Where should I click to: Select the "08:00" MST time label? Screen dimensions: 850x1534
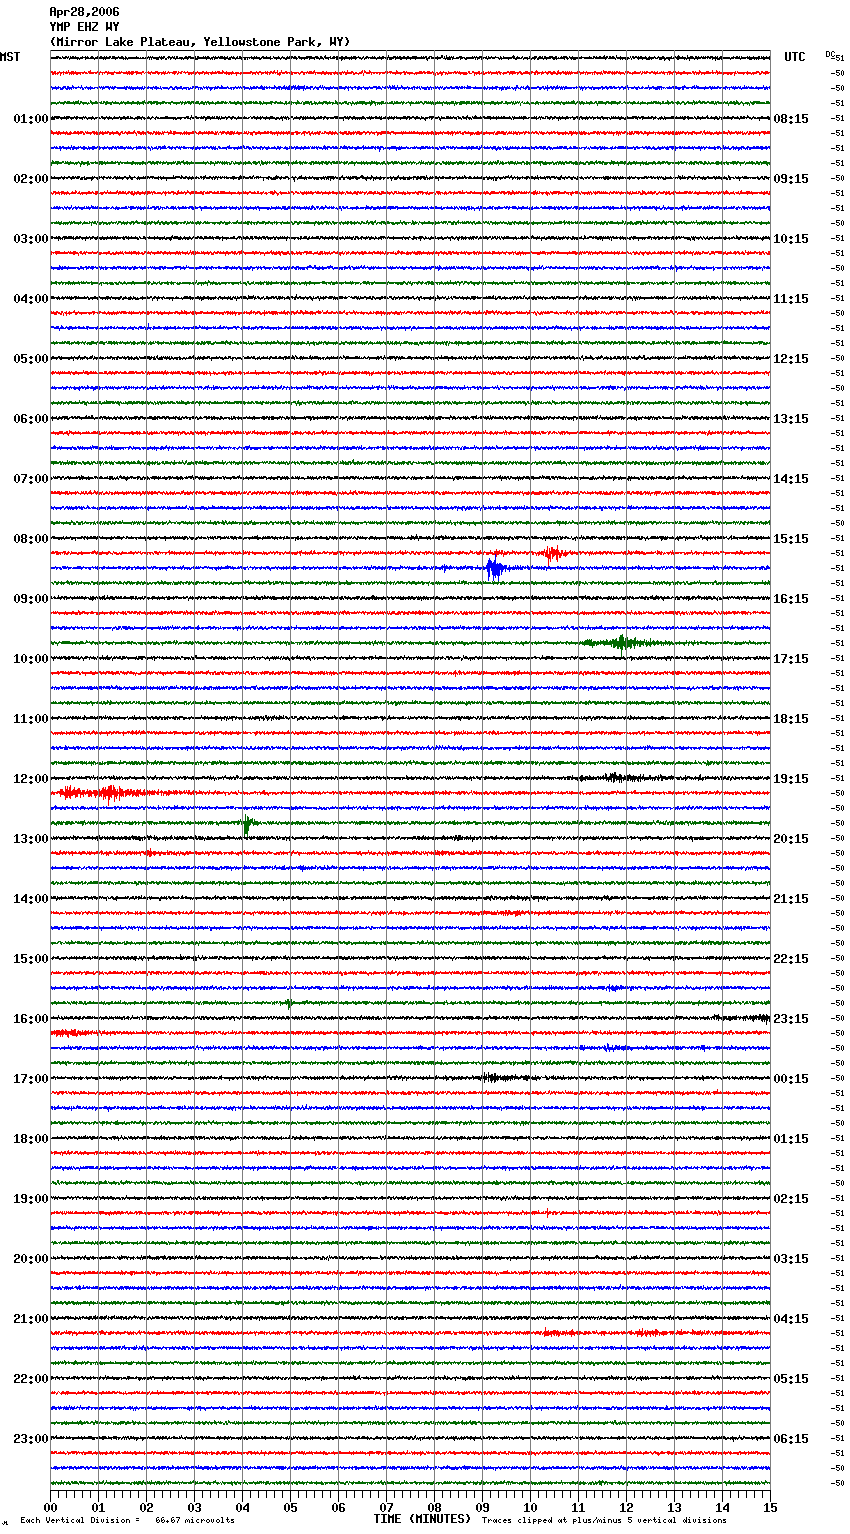coord(31,539)
